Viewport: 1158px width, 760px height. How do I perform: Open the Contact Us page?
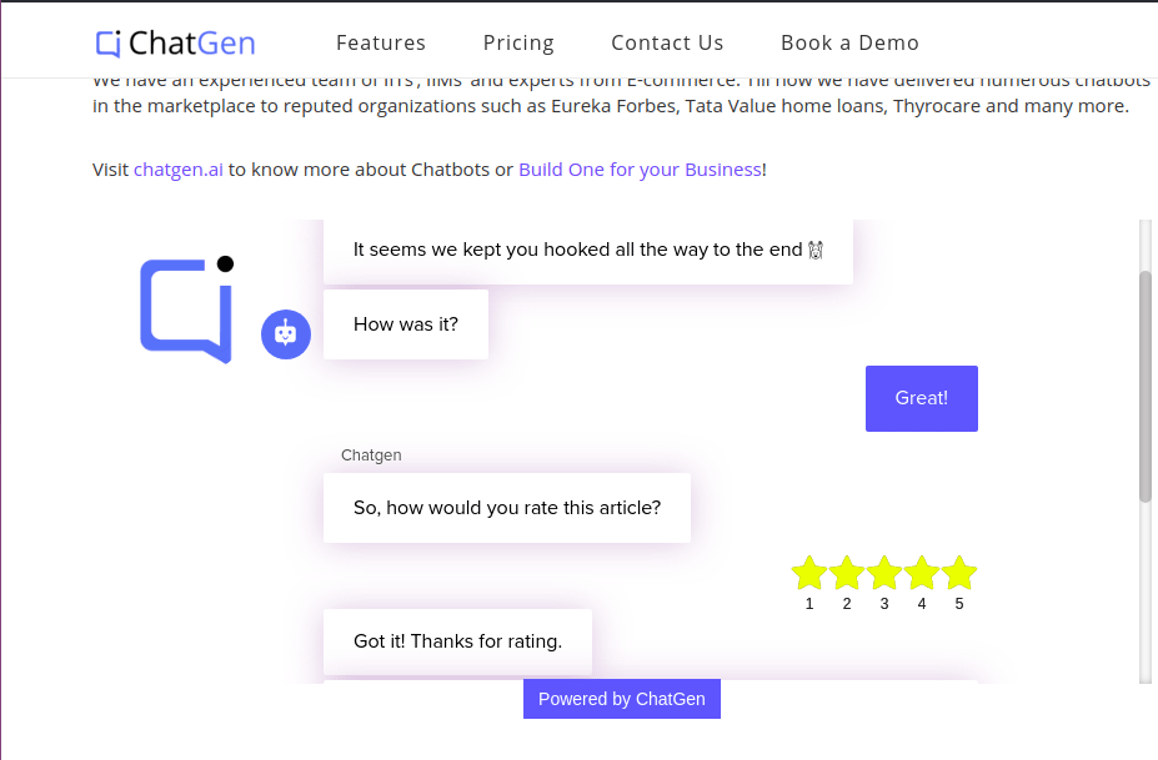click(x=668, y=43)
